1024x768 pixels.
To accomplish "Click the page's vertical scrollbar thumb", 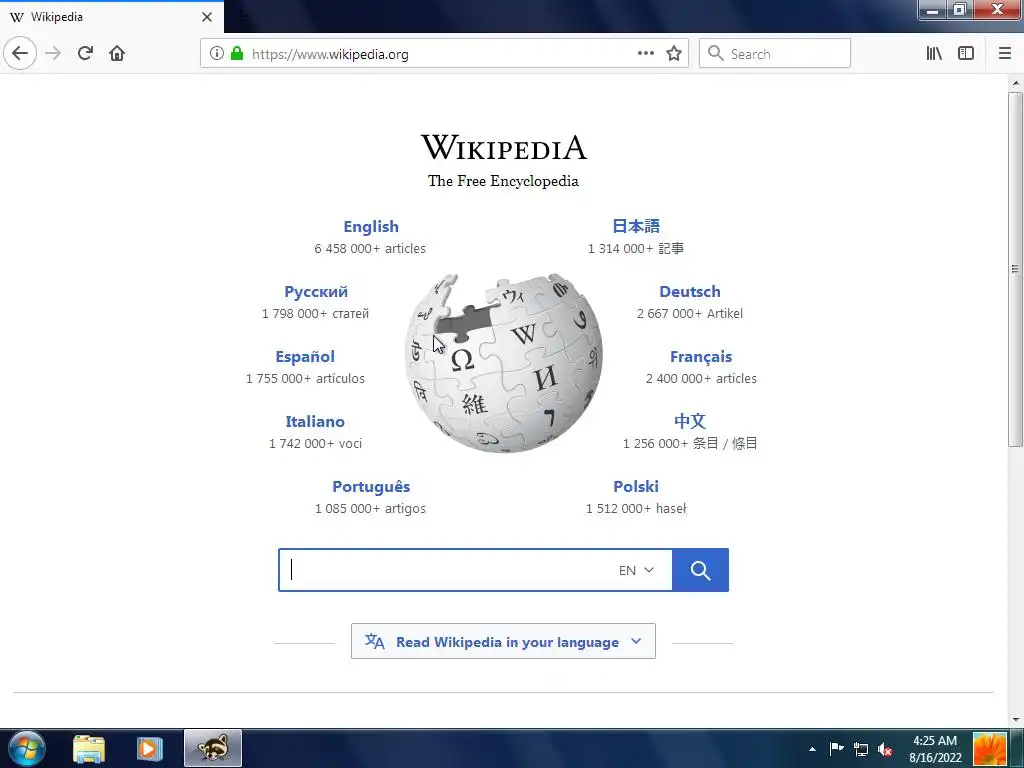I will pos(1016,269).
